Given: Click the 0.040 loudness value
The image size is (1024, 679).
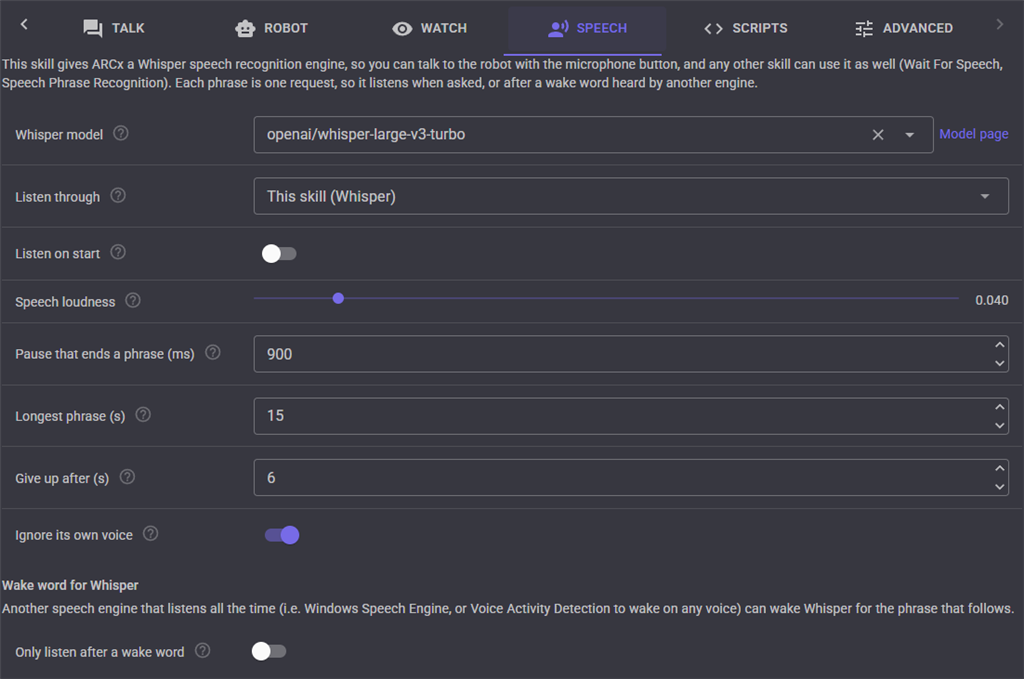Looking at the screenshot, I should (991, 300).
